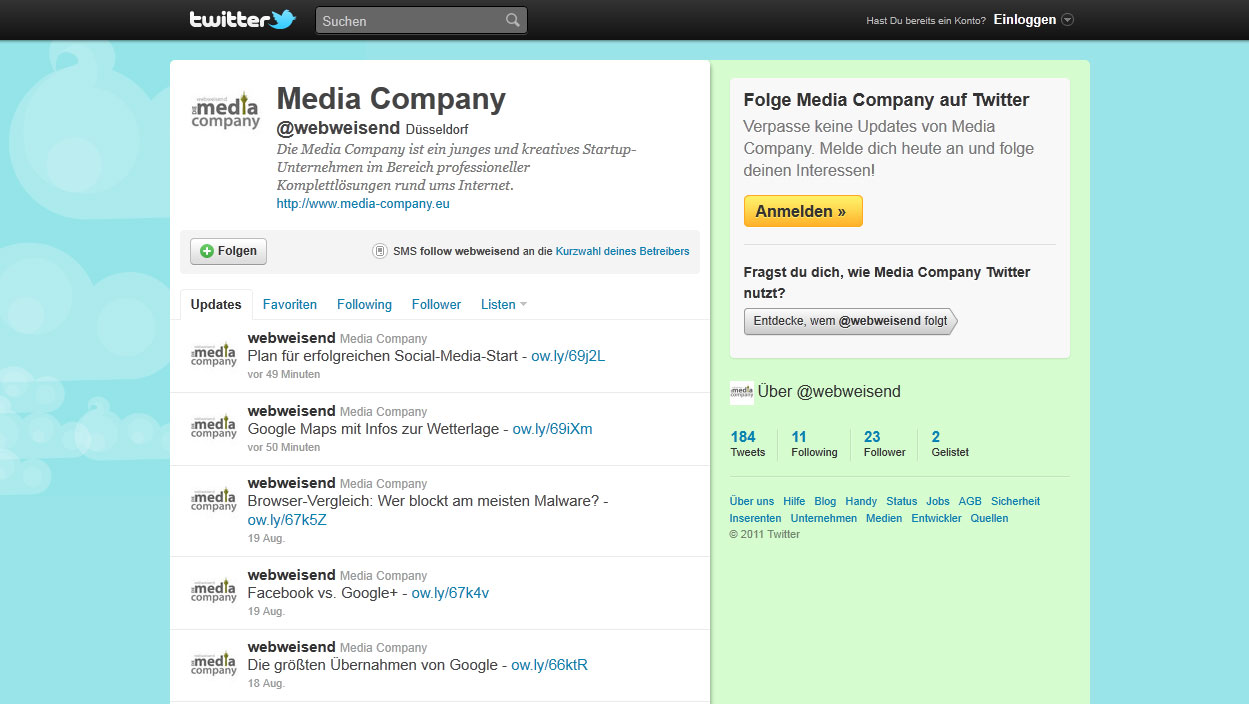Click the search magnifier icon
Screen dimensions: 1249x704
click(513, 20)
